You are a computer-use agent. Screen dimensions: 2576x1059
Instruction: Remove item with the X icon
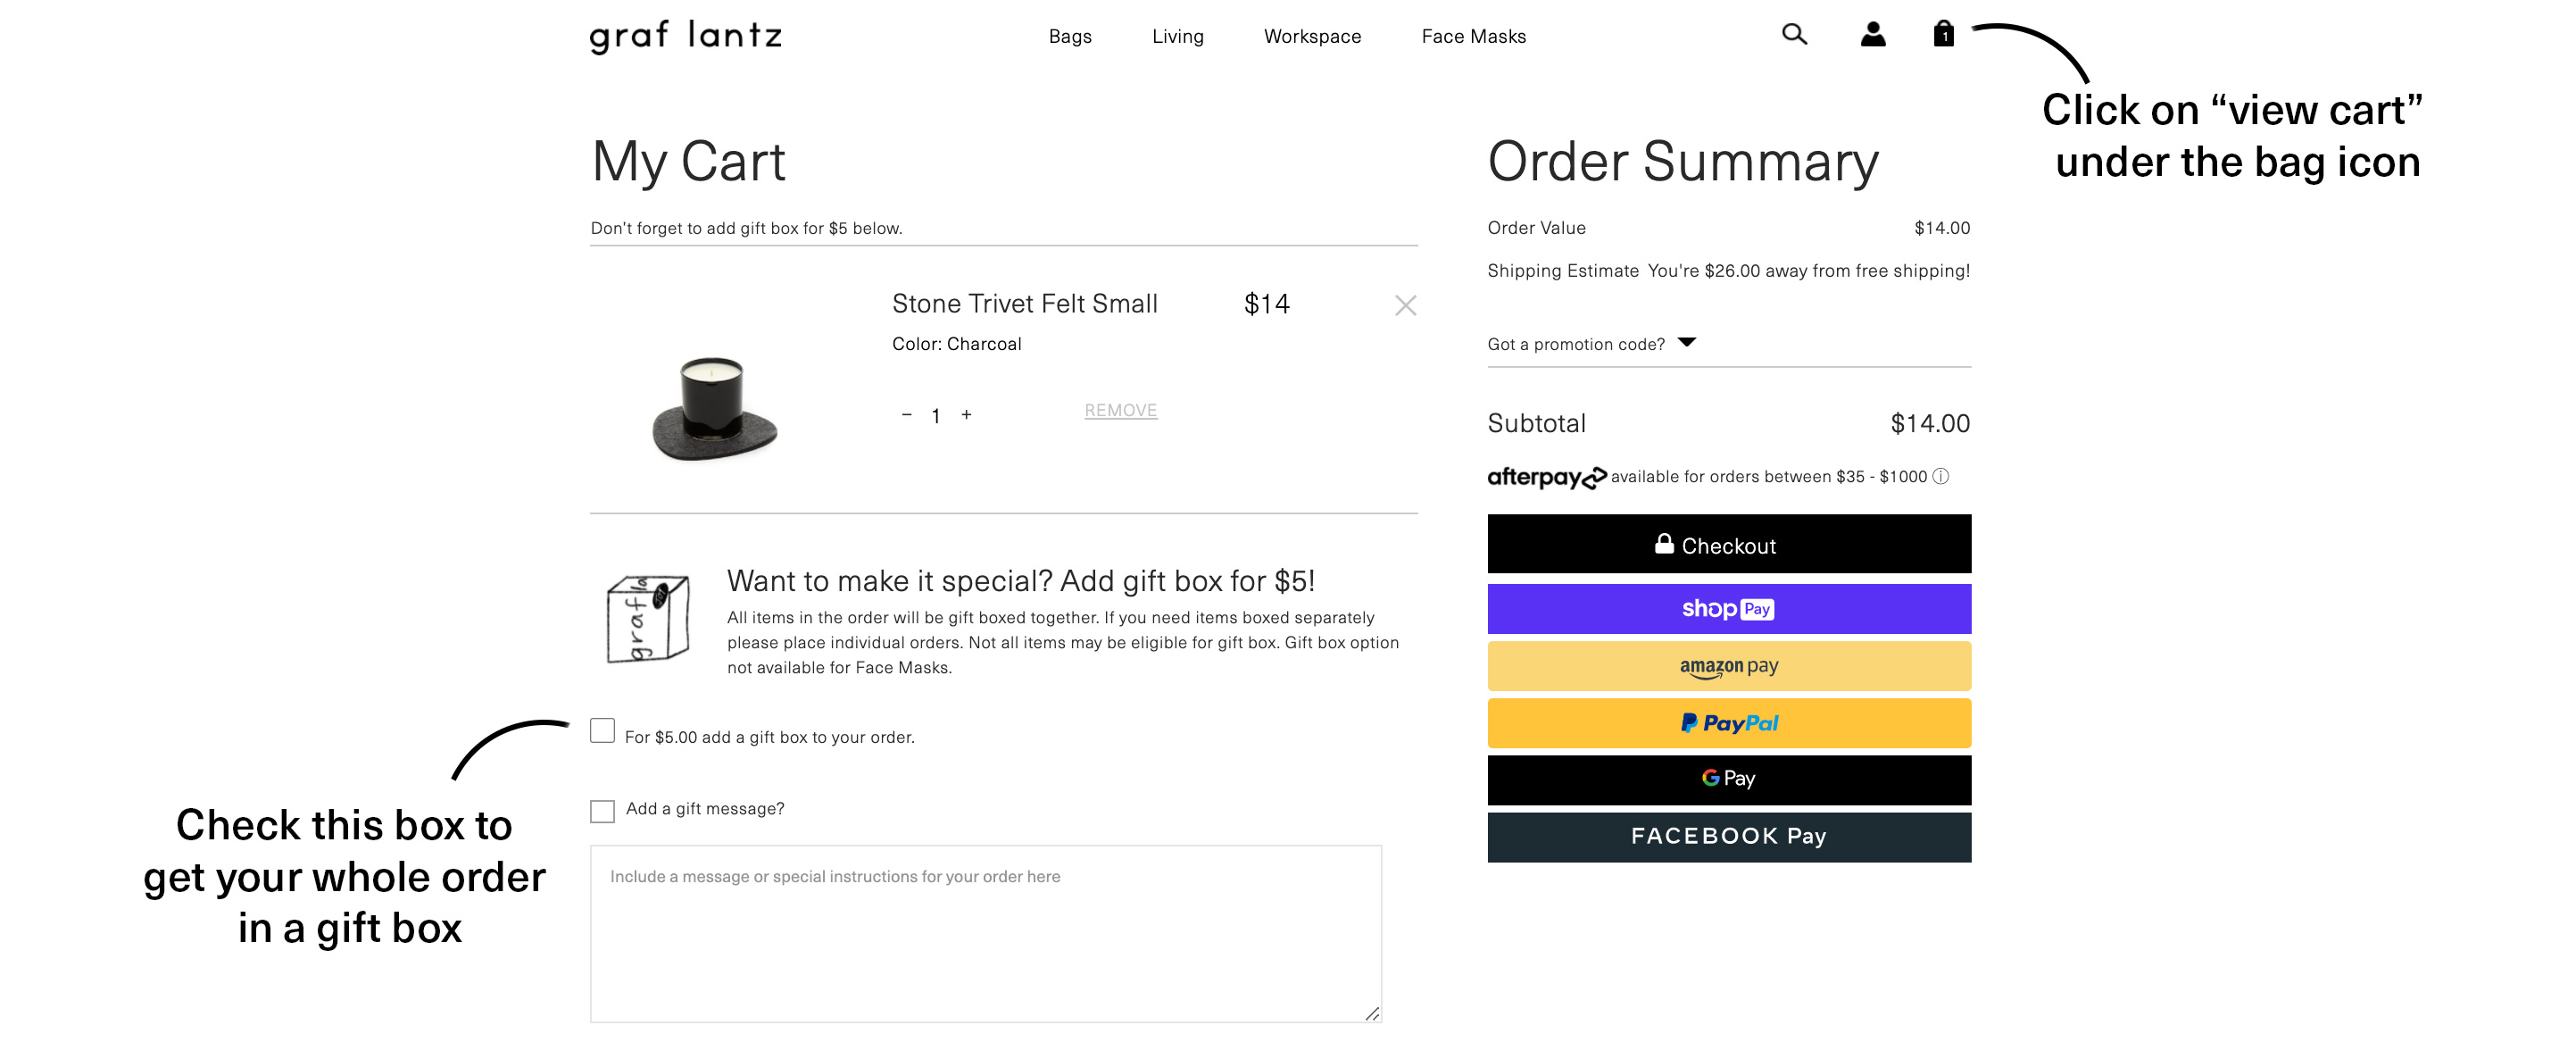pyautogui.click(x=1405, y=305)
